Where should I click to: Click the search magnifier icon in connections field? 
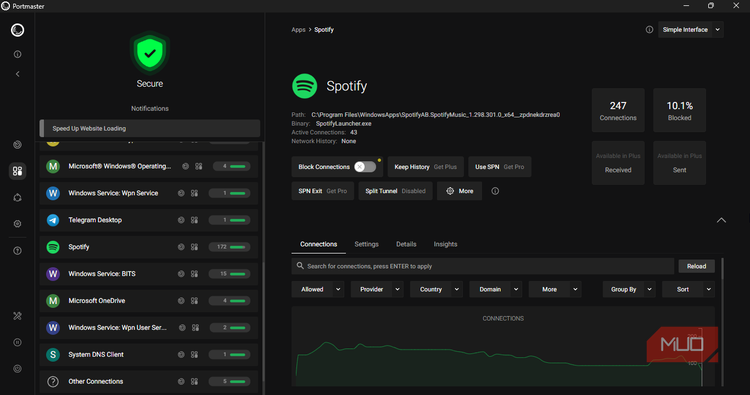click(x=300, y=266)
